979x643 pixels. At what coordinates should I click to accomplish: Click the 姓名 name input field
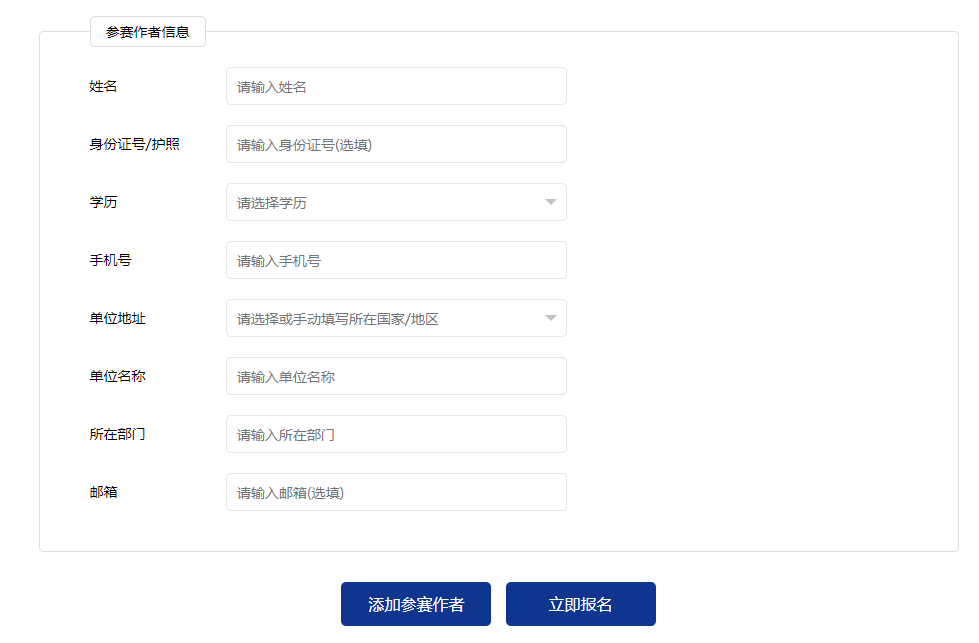tap(395, 86)
